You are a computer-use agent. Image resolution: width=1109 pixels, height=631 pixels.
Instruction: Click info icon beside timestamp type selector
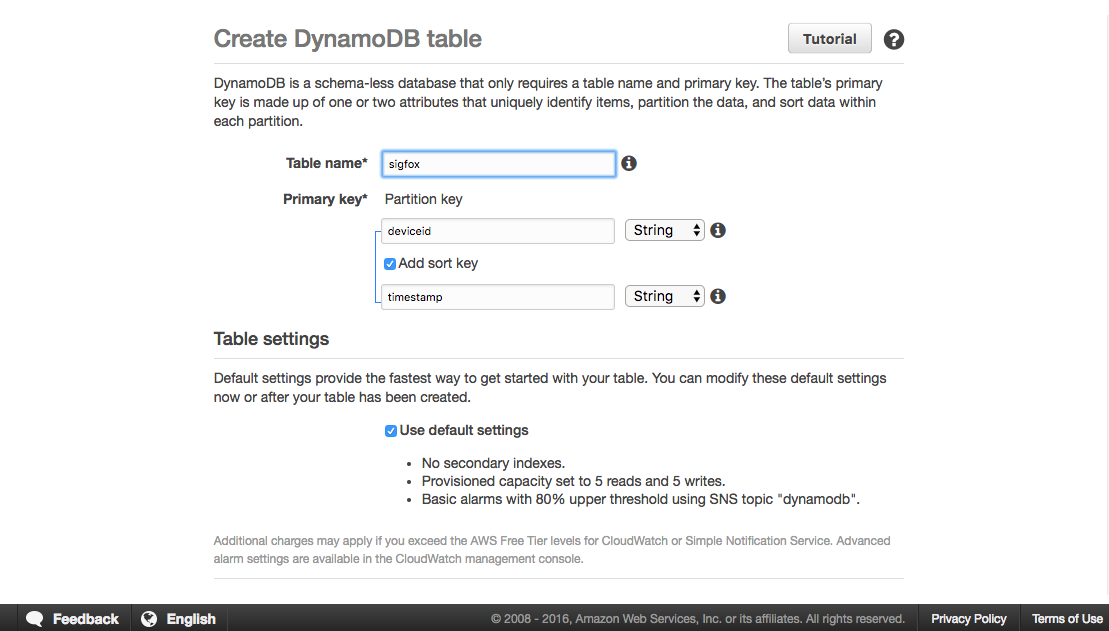718,296
